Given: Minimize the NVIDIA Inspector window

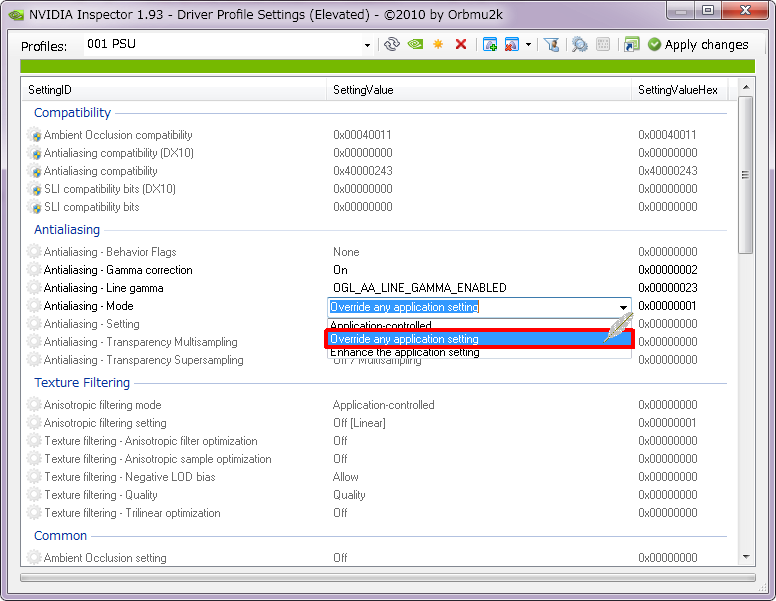Looking at the screenshot, I should [x=681, y=11].
